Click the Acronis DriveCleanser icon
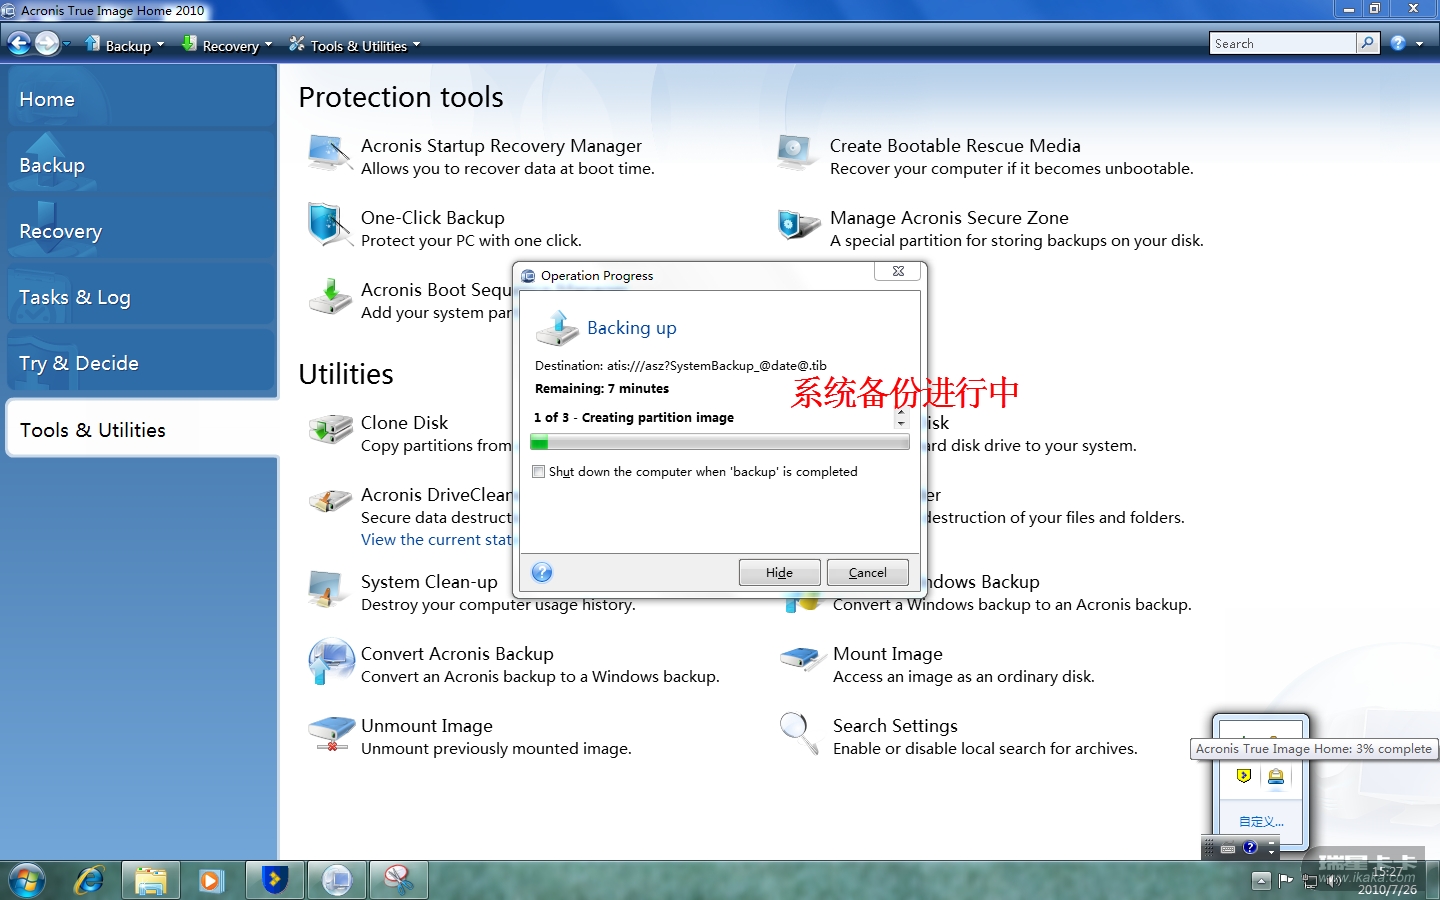 click(x=330, y=500)
